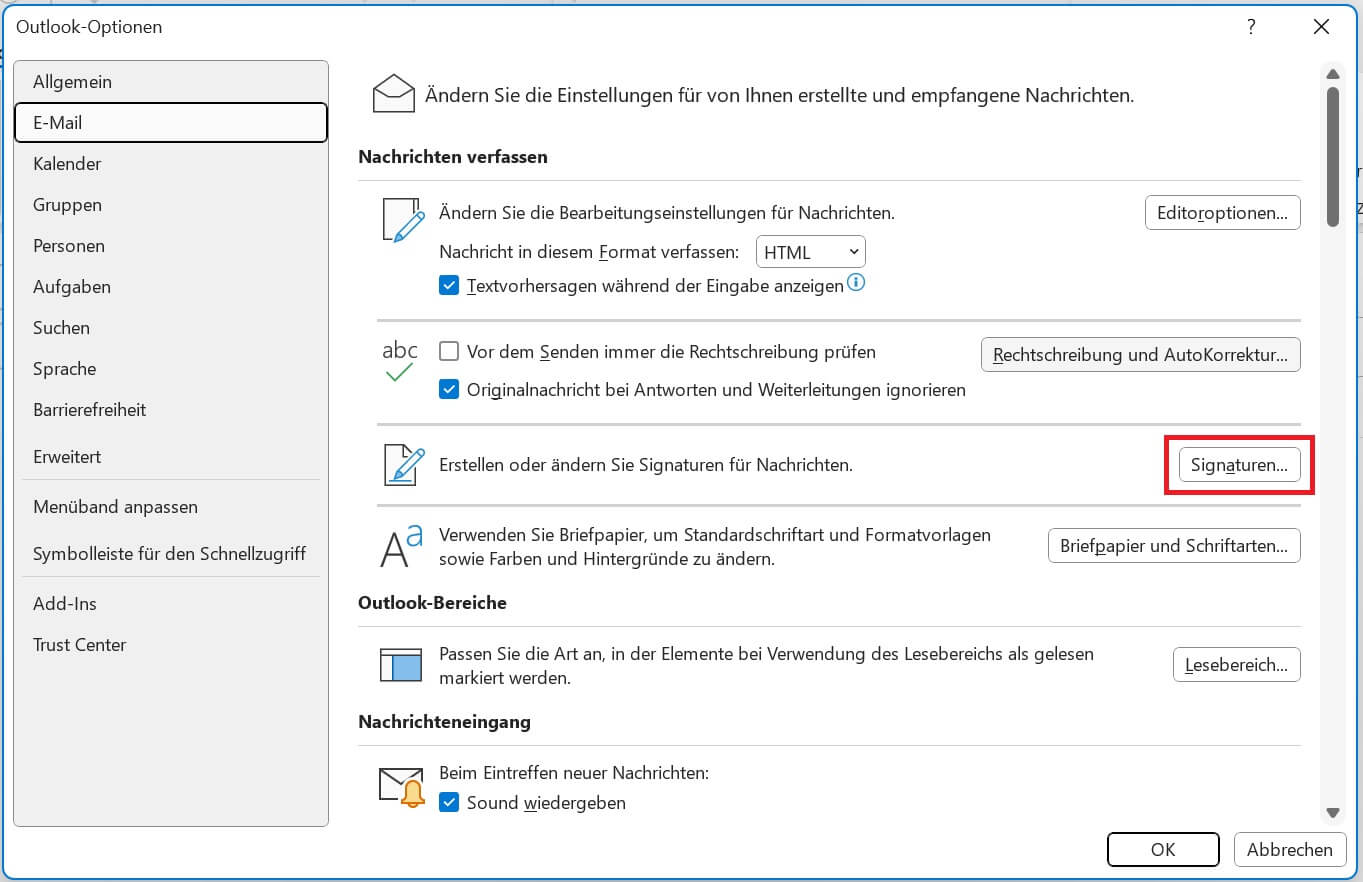Open the message format HTML dropdown
This screenshot has width=1363, height=882.
[811, 252]
